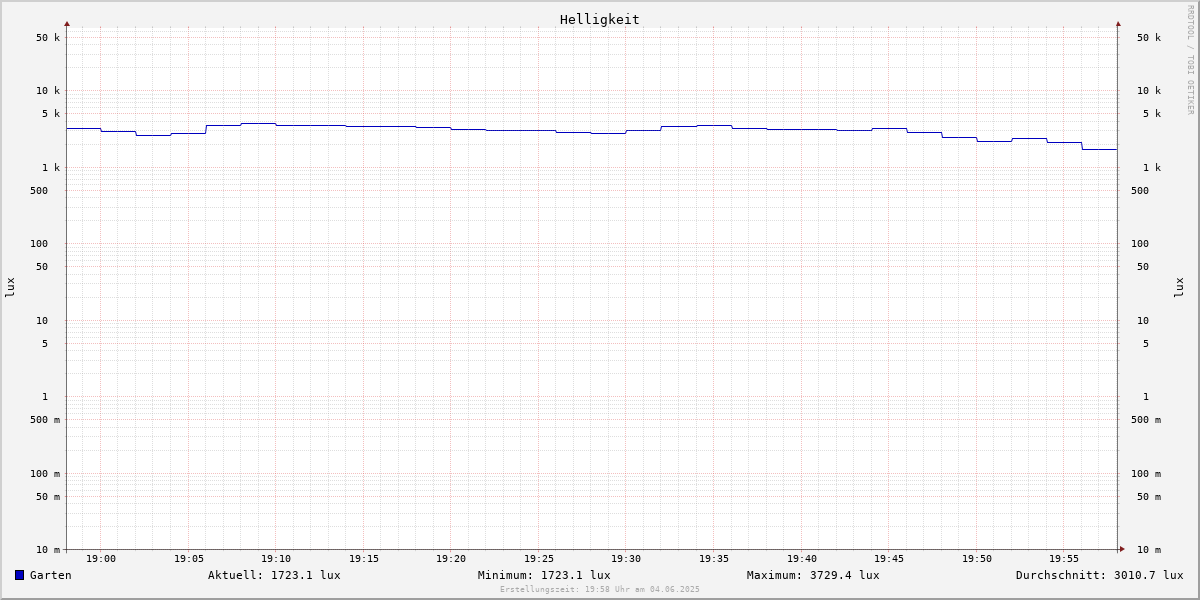This screenshot has width=1200, height=600.
Task: Click the chart title Helligkeit
Action: point(600,19)
